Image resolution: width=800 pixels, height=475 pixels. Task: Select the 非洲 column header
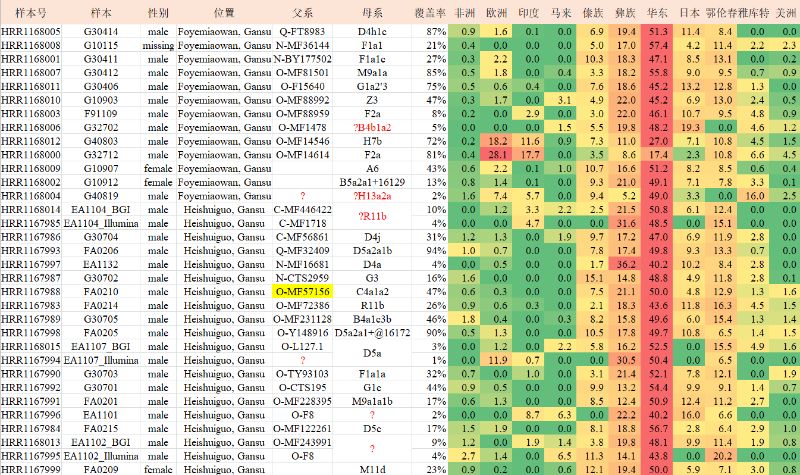(464, 13)
